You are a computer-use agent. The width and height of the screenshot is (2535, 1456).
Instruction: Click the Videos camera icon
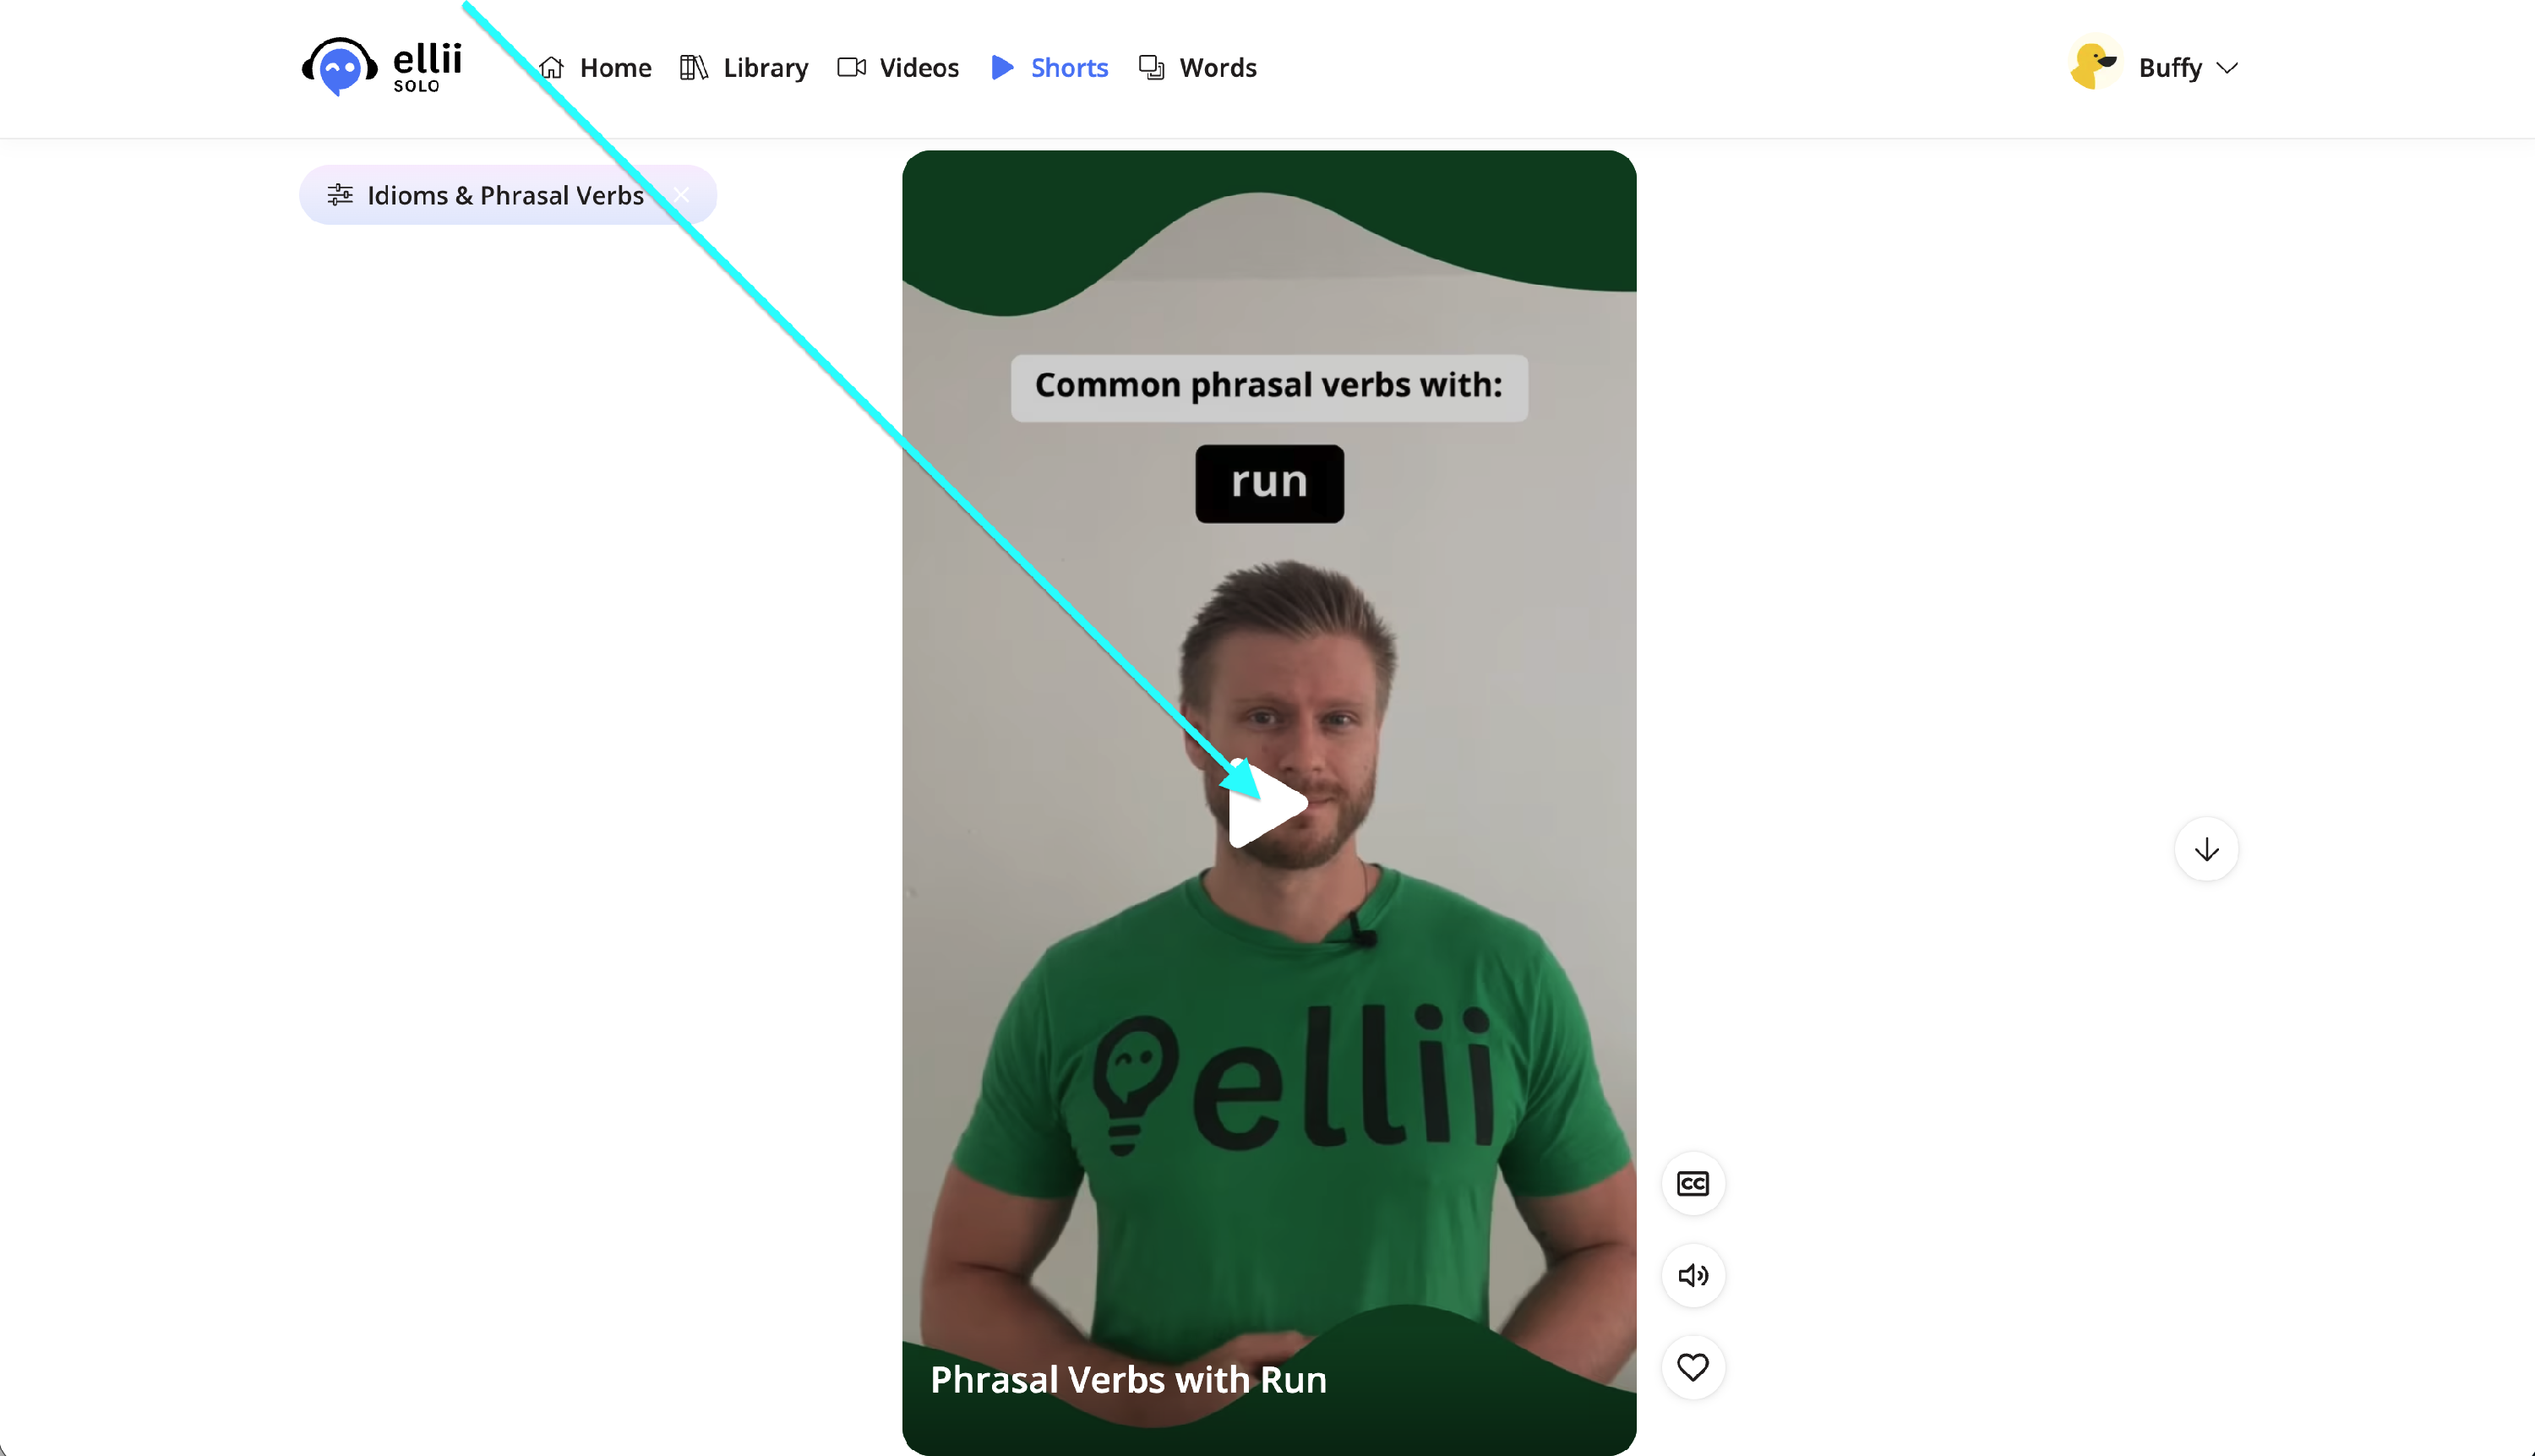(851, 67)
